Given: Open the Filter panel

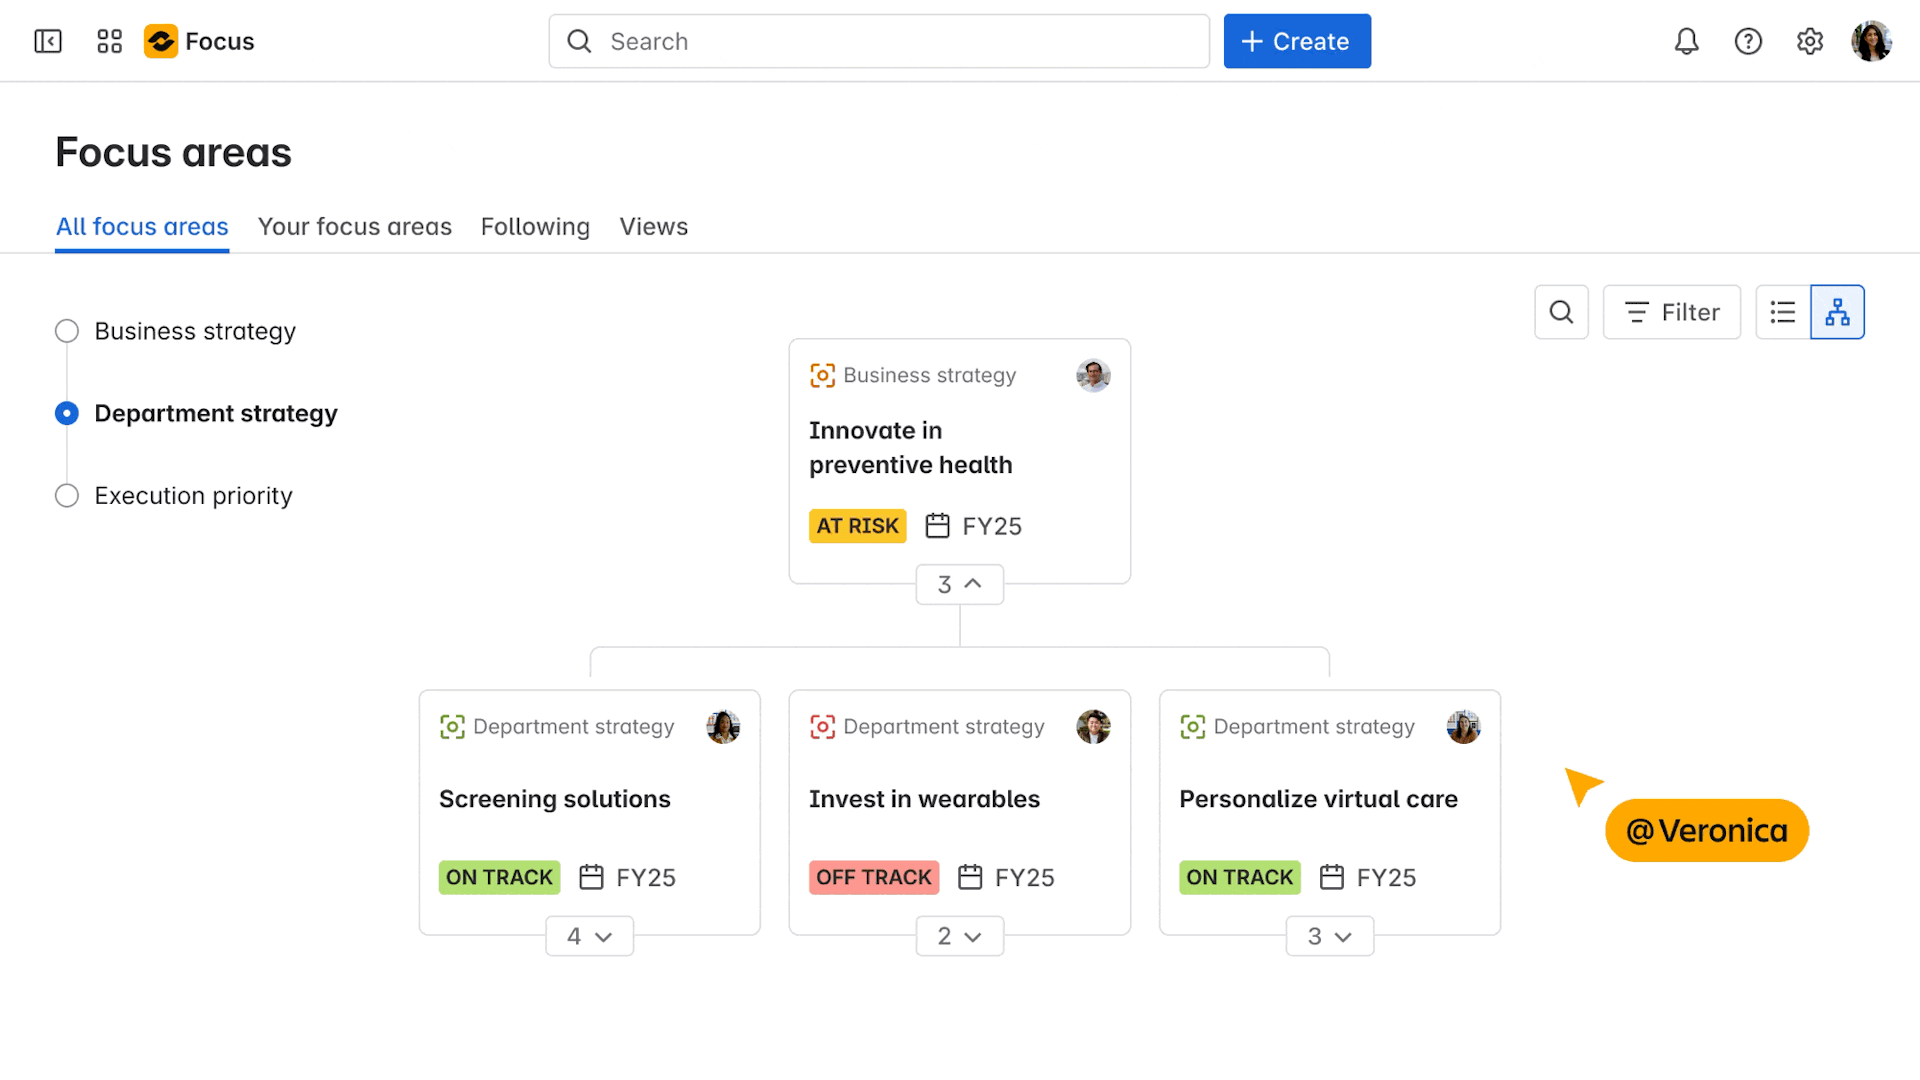Looking at the screenshot, I should [1671, 312].
